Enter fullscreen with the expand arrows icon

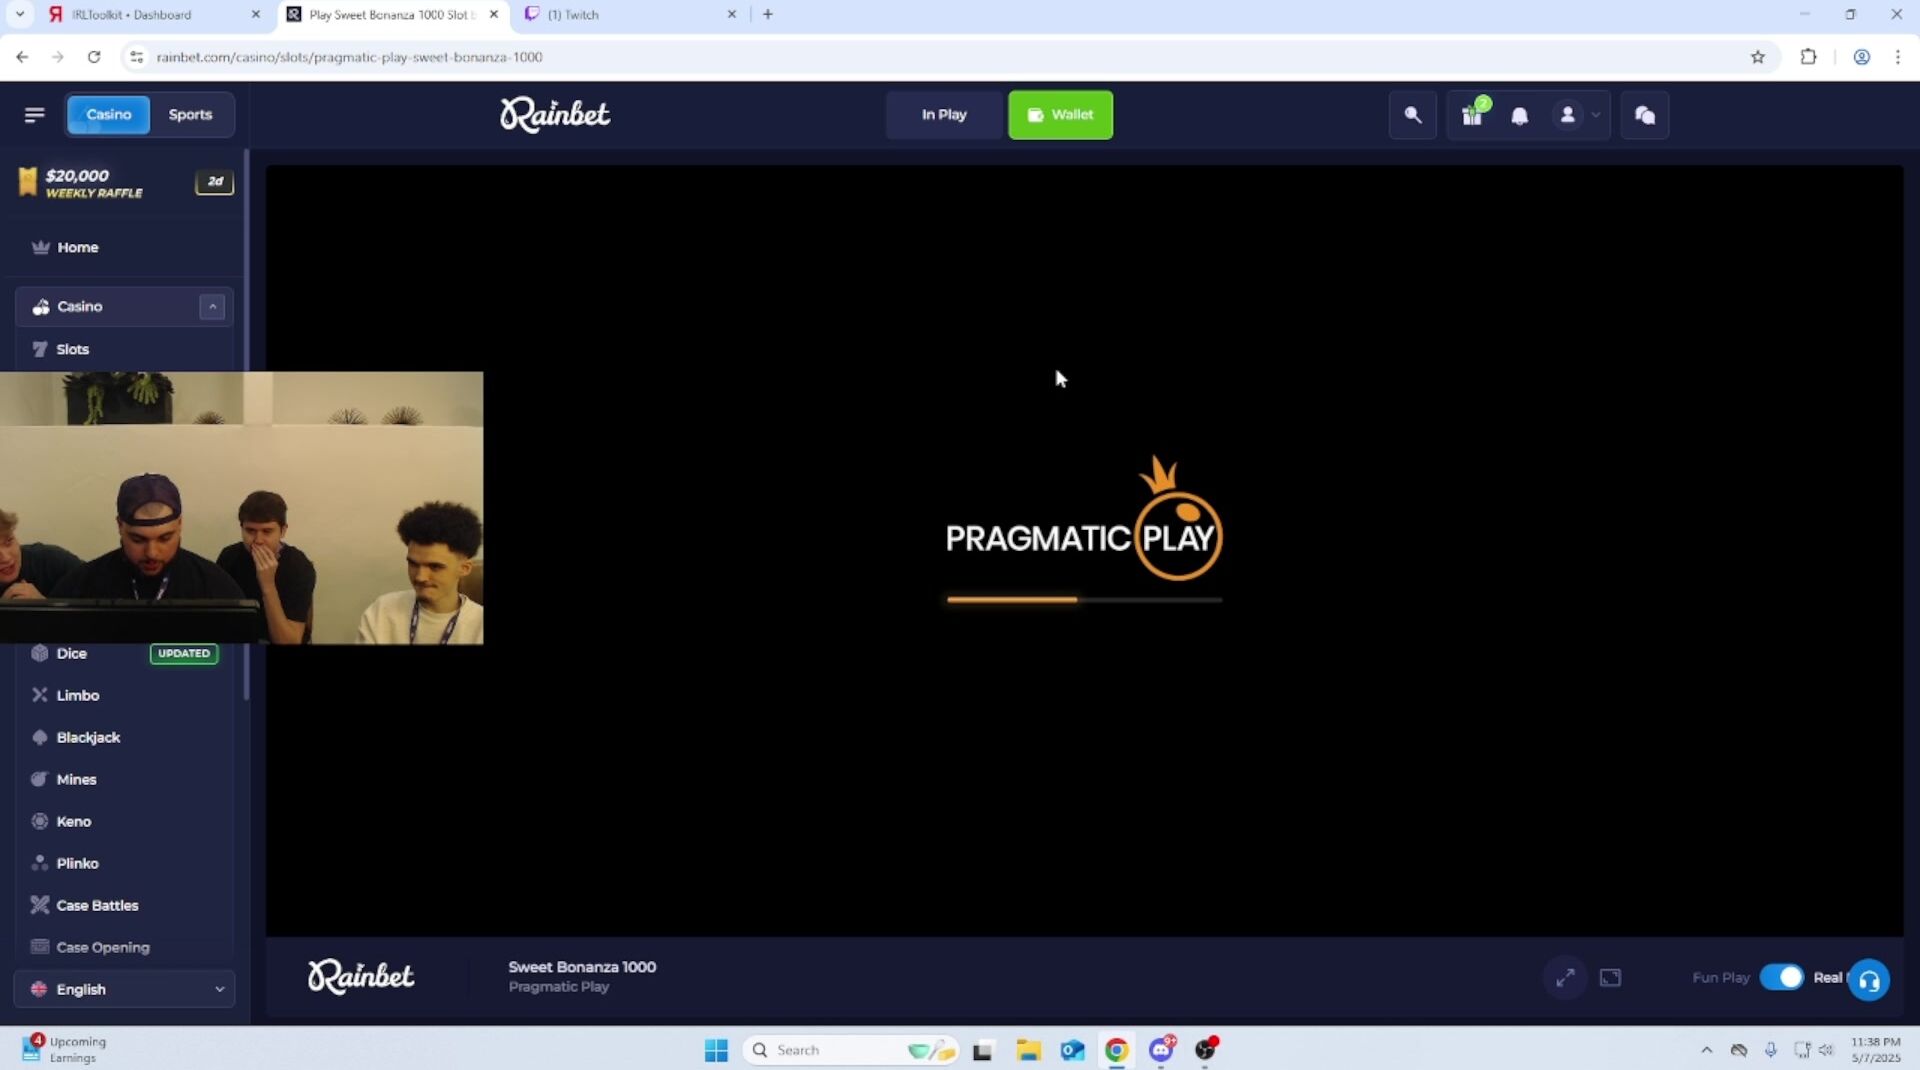(1565, 978)
